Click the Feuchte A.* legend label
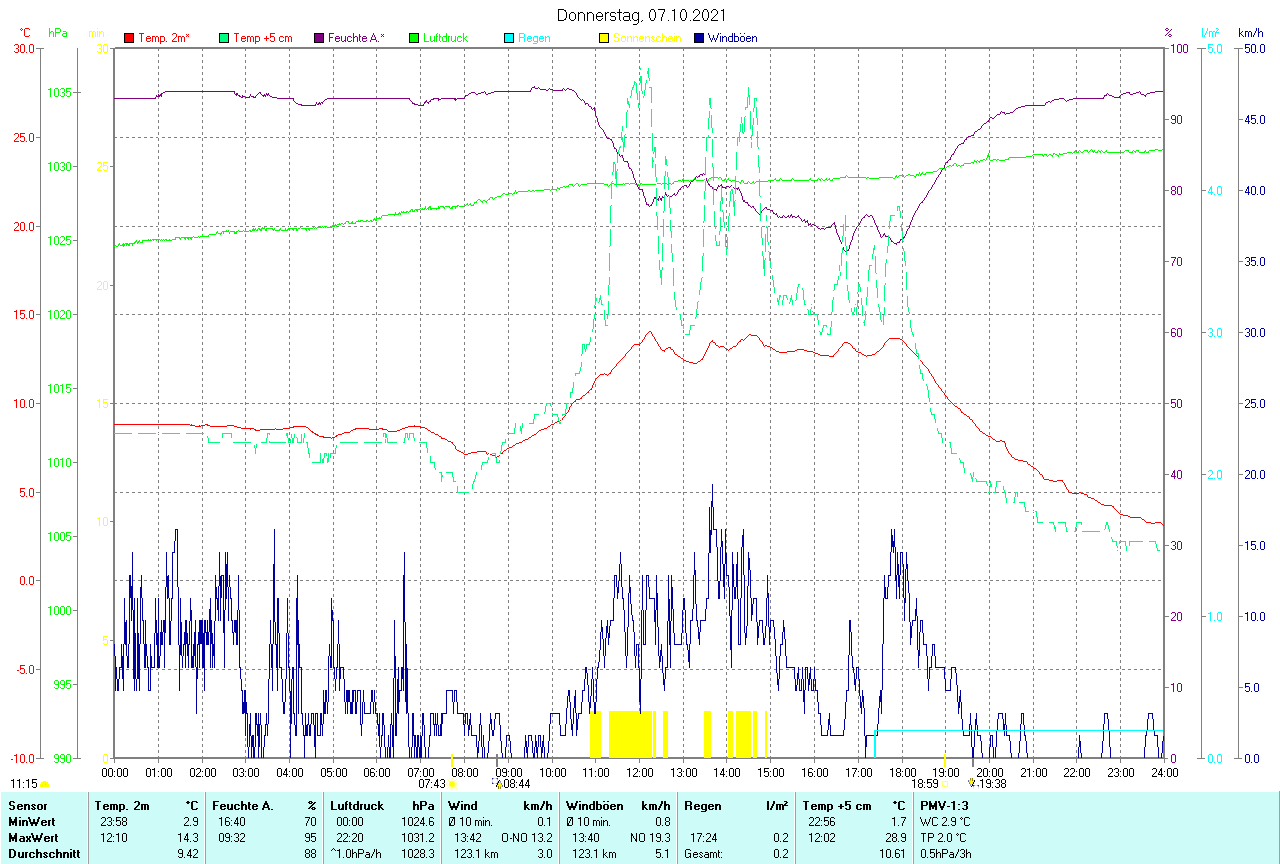 pyautogui.click(x=357, y=38)
